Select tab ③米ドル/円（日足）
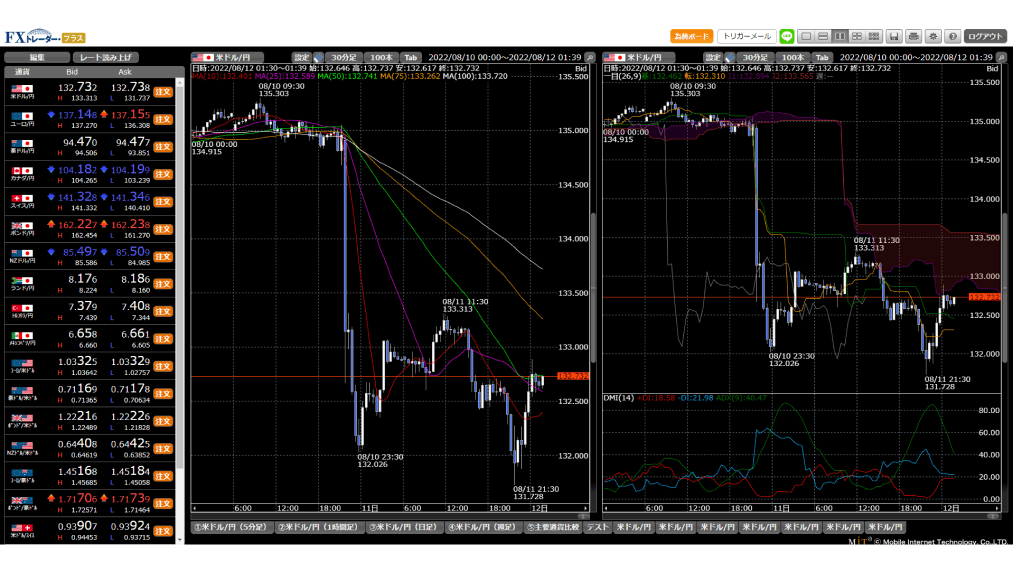This screenshot has height=572, width=1013. [404, 527]
